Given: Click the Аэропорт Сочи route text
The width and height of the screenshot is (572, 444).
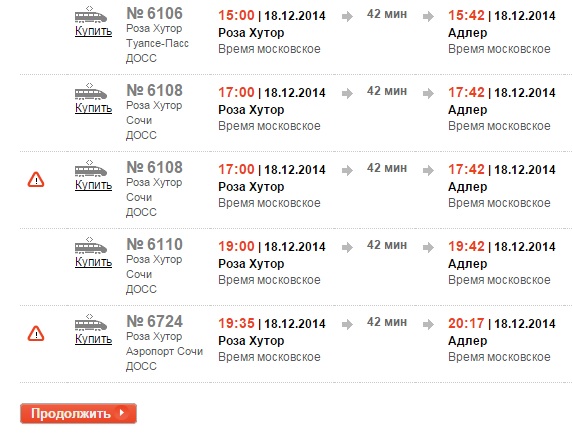Looking at the screenshot, I should point(164,351).
